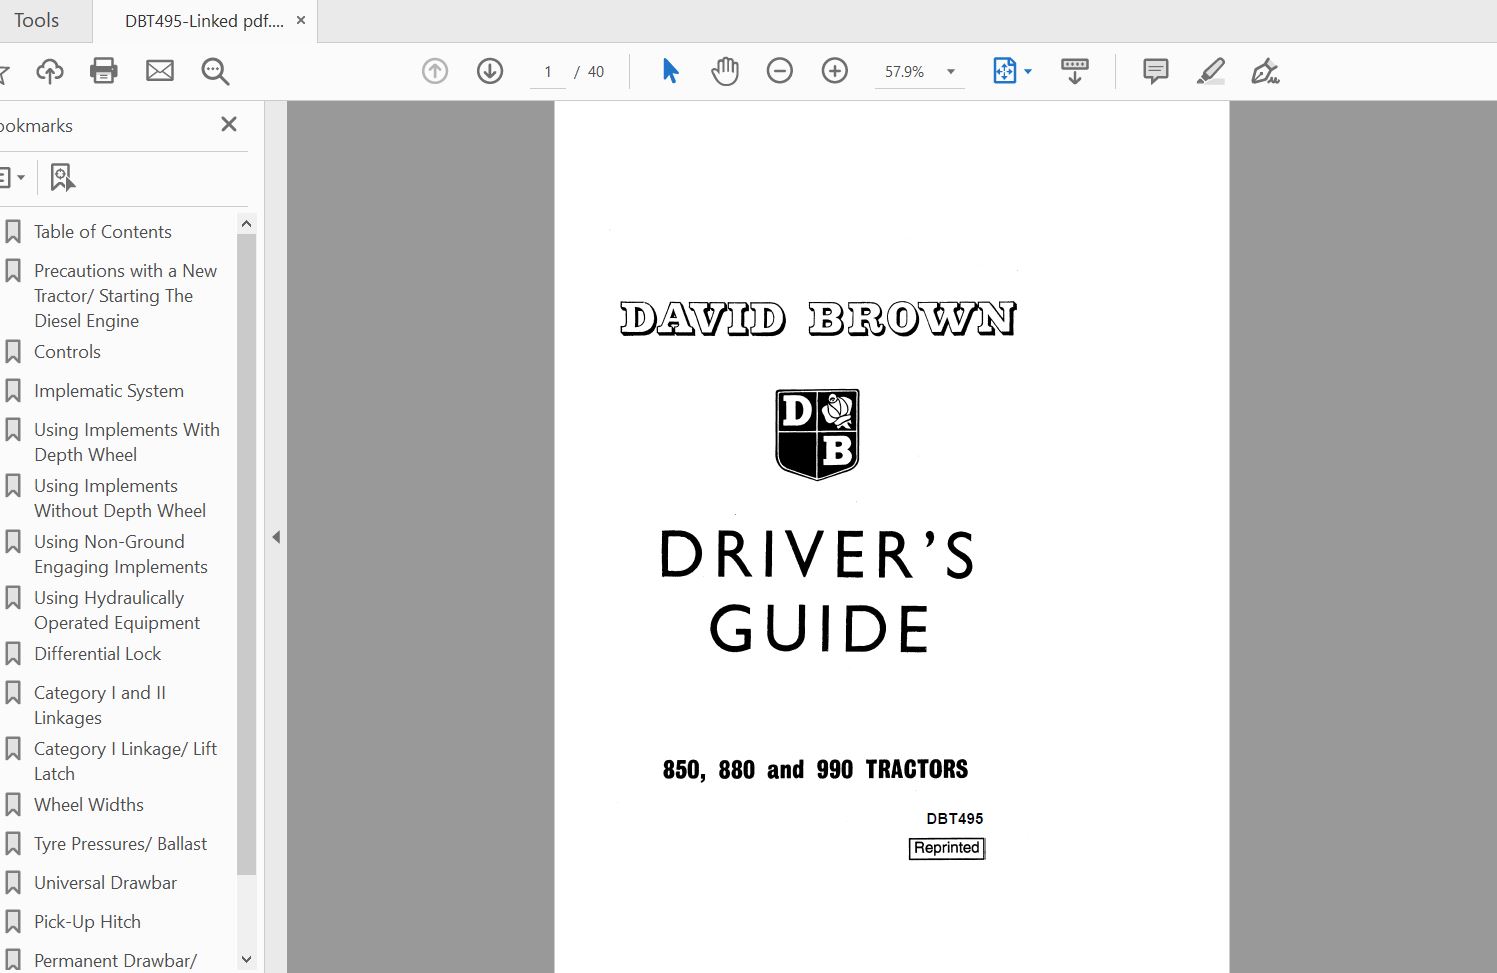Open the zoom percentage dropdown
The image size is (1497, 973).
(951, 72)
